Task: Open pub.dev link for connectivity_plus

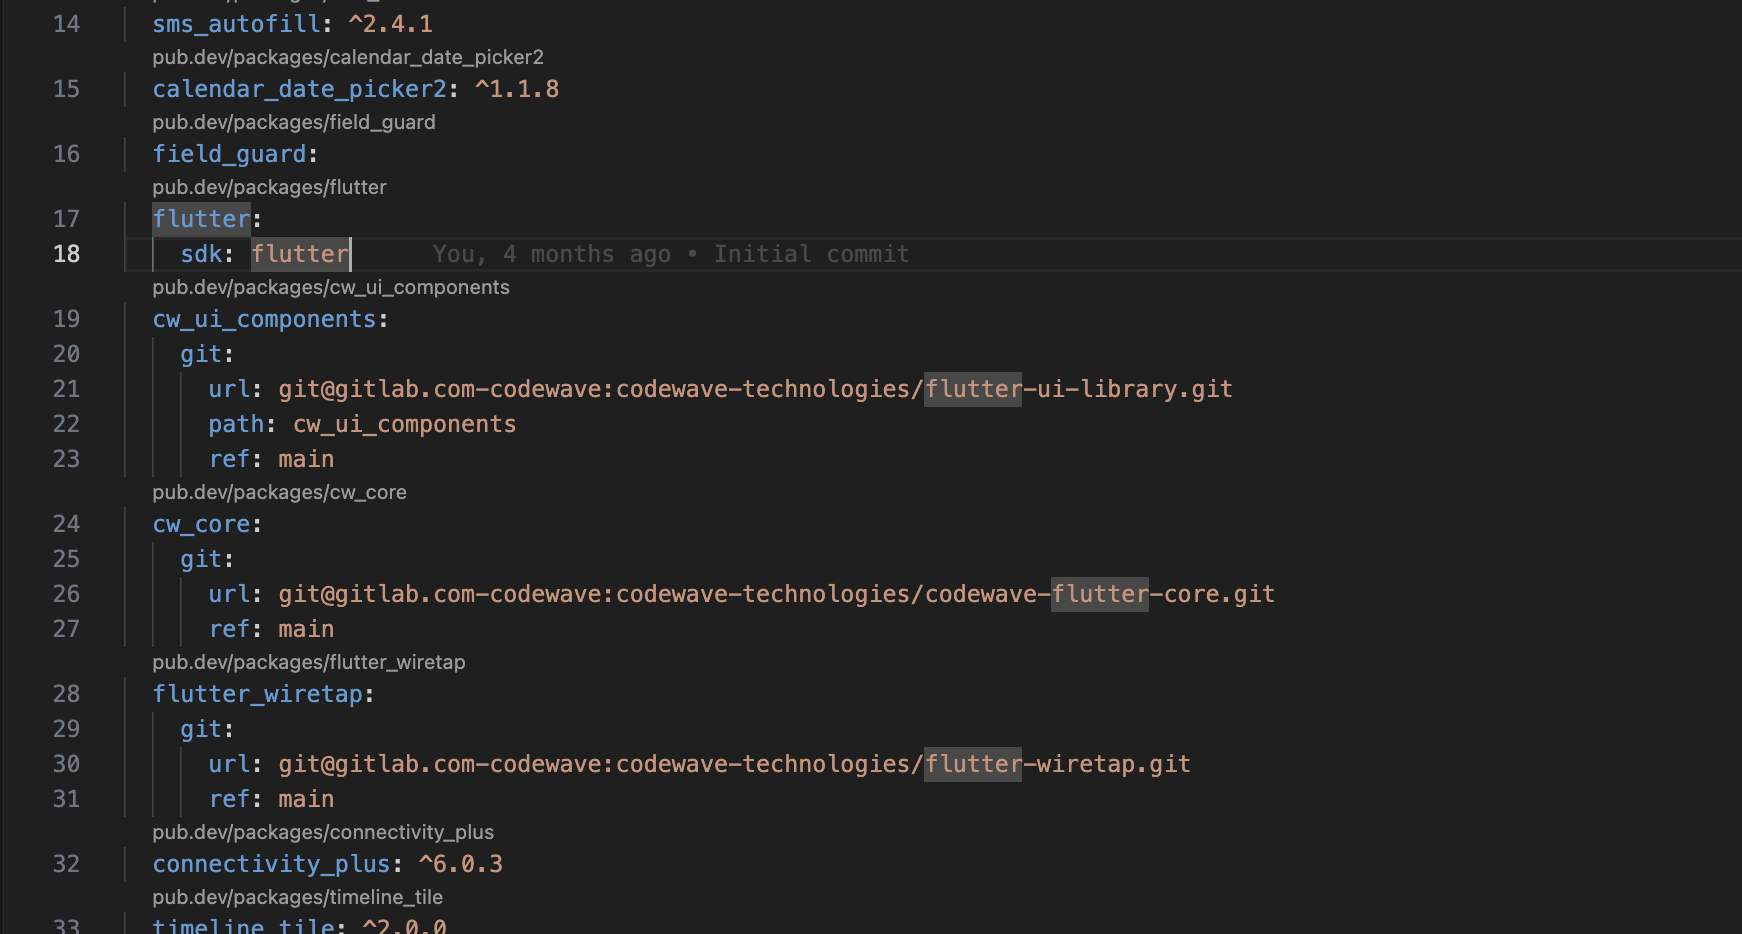Action: (x=324, y=832)
